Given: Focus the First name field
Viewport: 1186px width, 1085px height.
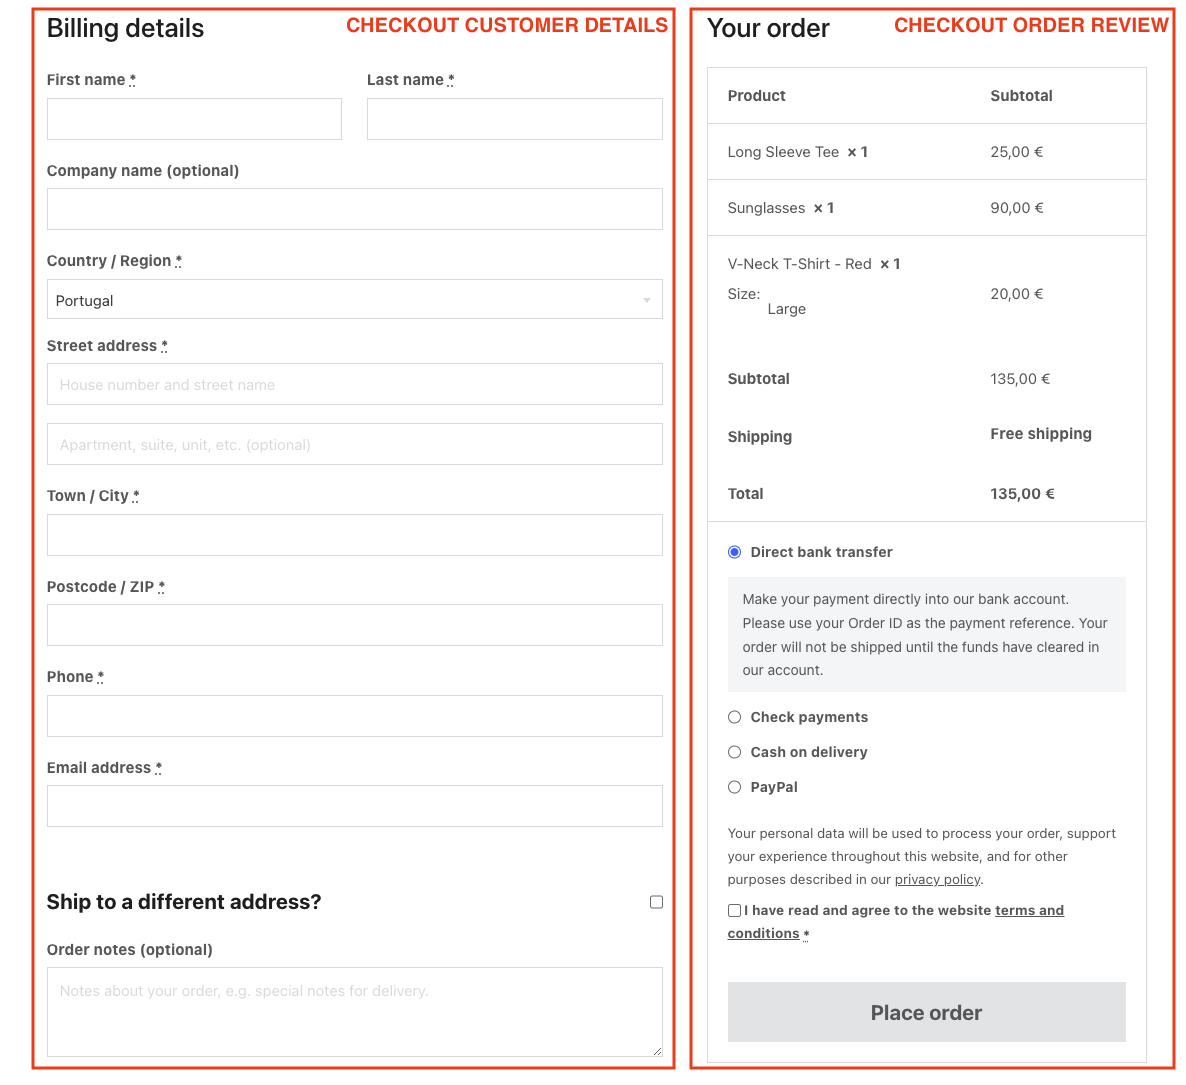Looking at the screenshot, I should pyautogui.click(x=194, y=119).
